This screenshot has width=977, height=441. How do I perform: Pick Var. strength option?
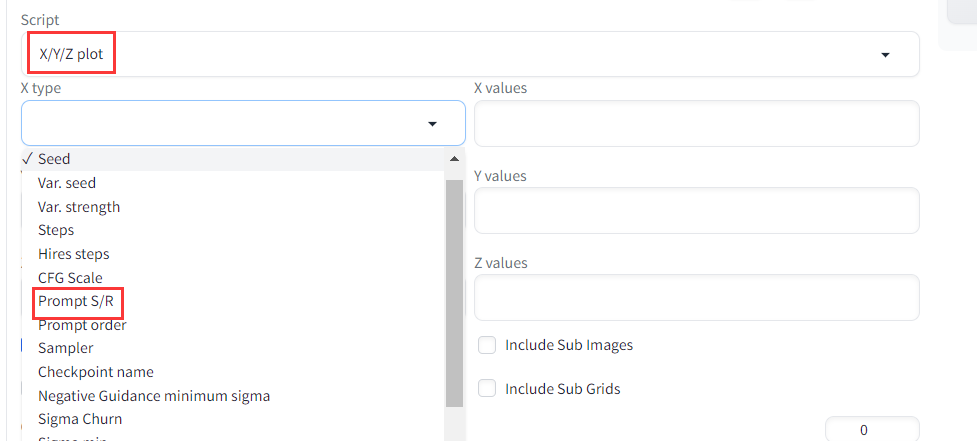click(x=79, y=207)
